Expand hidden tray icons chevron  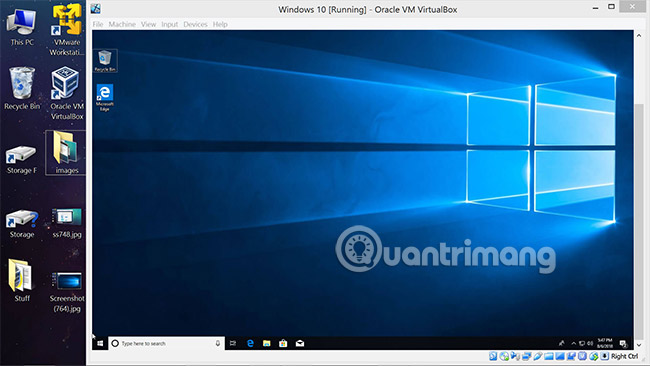[574, 343]
